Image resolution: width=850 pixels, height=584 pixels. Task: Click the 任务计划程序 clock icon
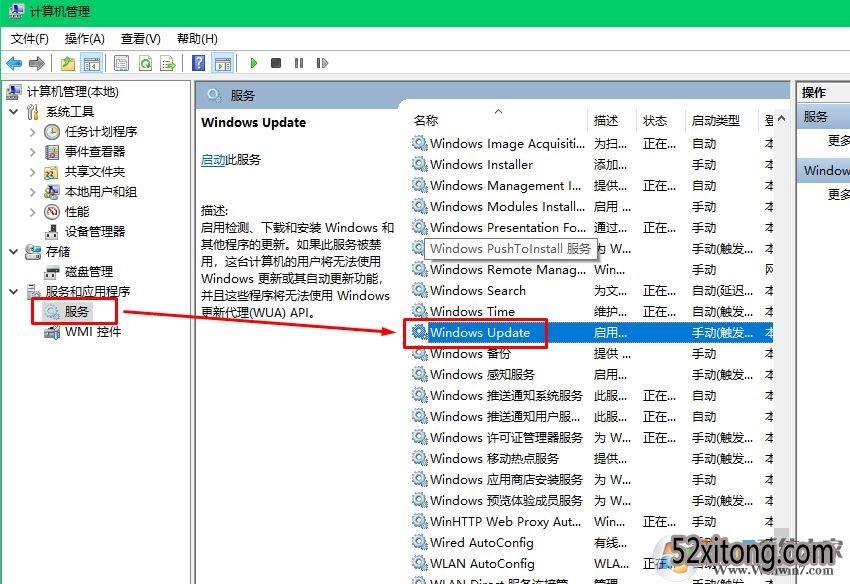point(51,132)
